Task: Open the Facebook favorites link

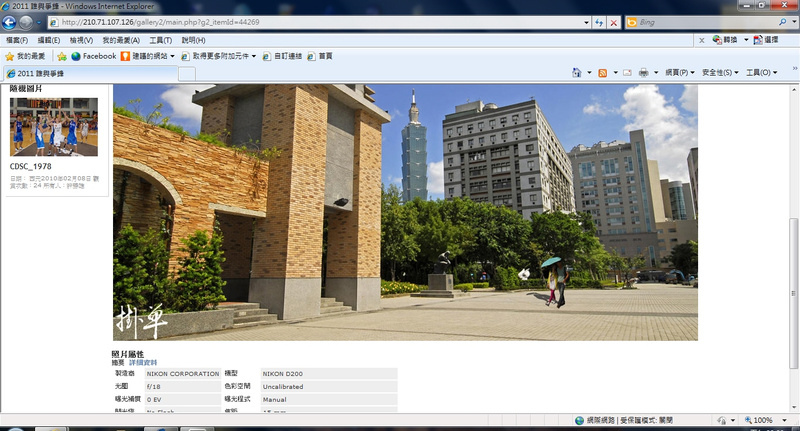Action: click(94, 56)
